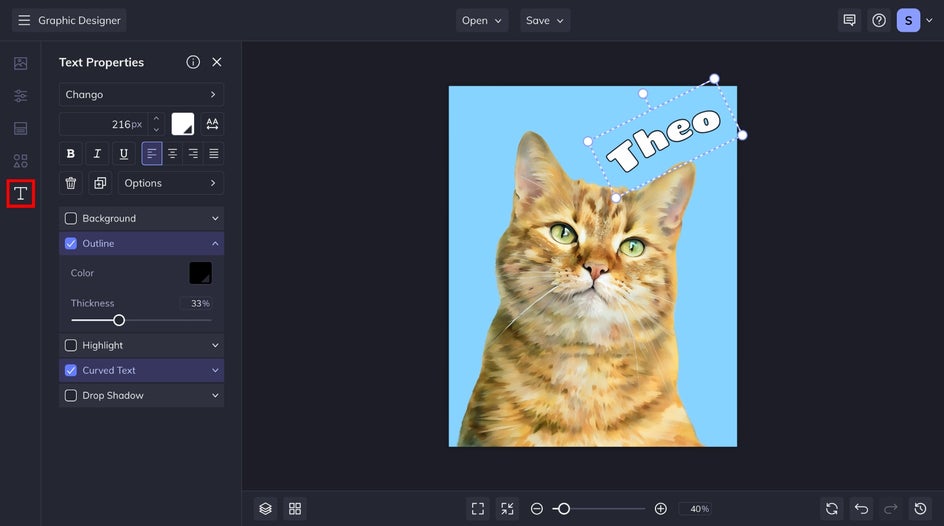Delete text layer with trash icon
The height and width of the screenshot is (526, 944).
click(70, 183)
